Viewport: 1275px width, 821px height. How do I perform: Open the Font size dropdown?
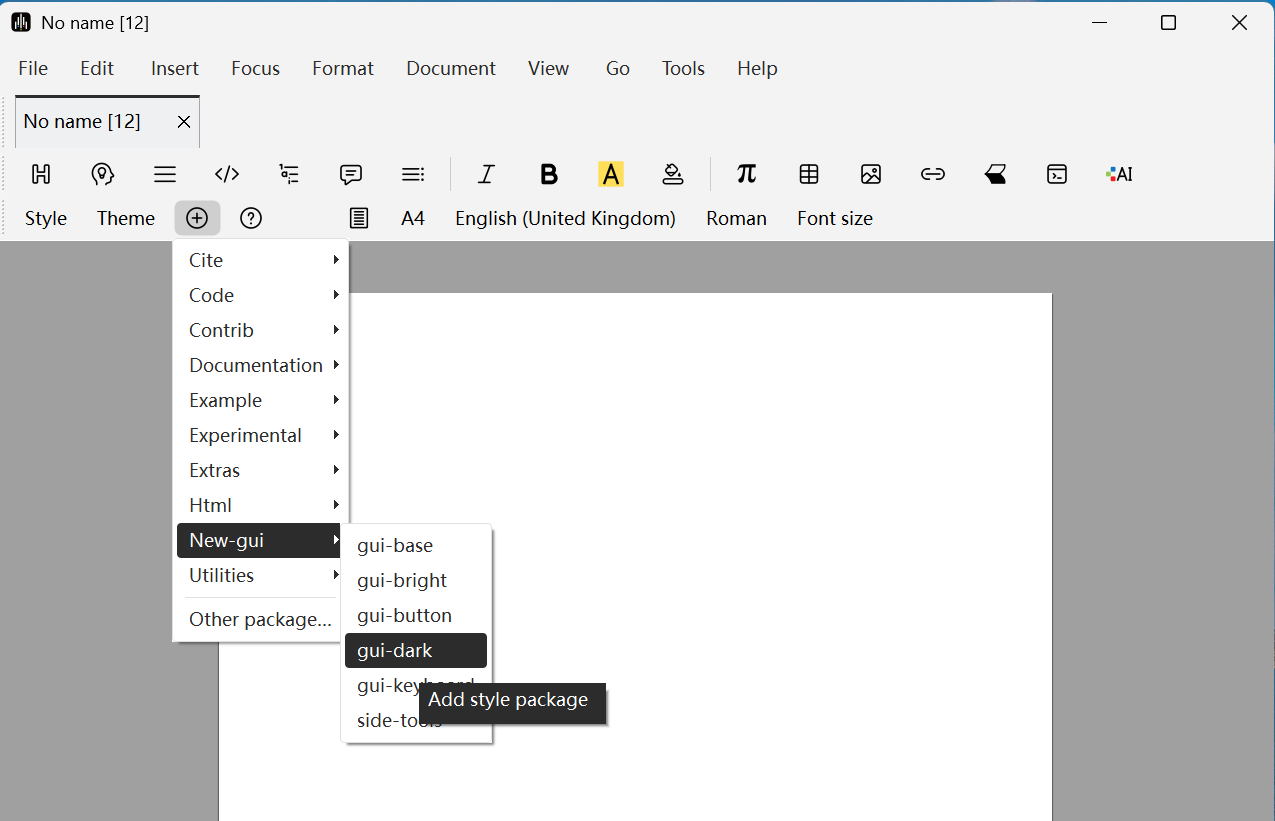[834, 218]
